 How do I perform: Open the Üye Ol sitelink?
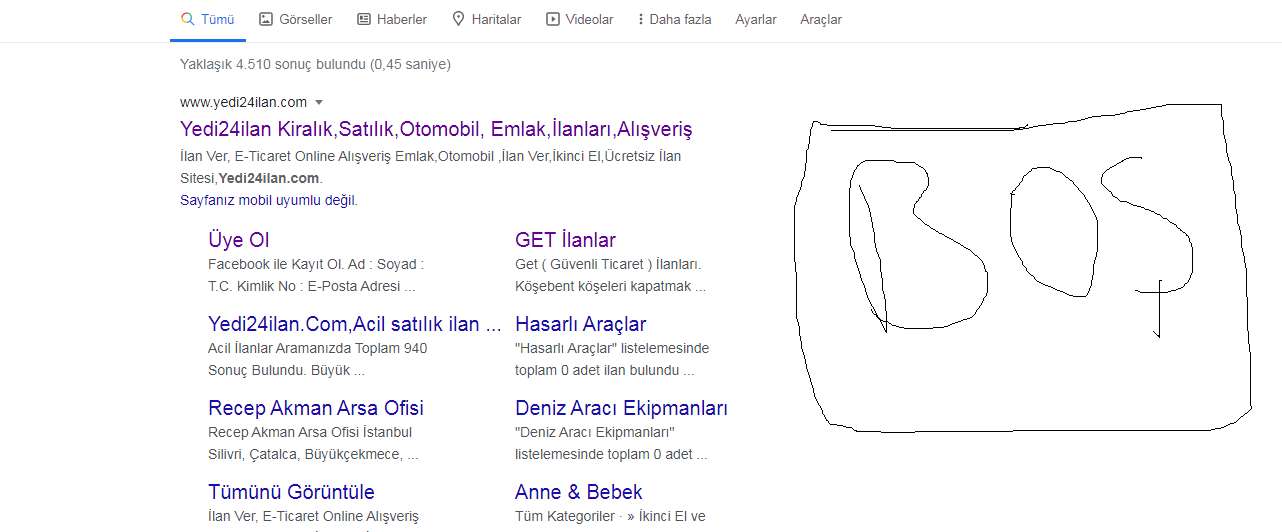pos(239,240)
